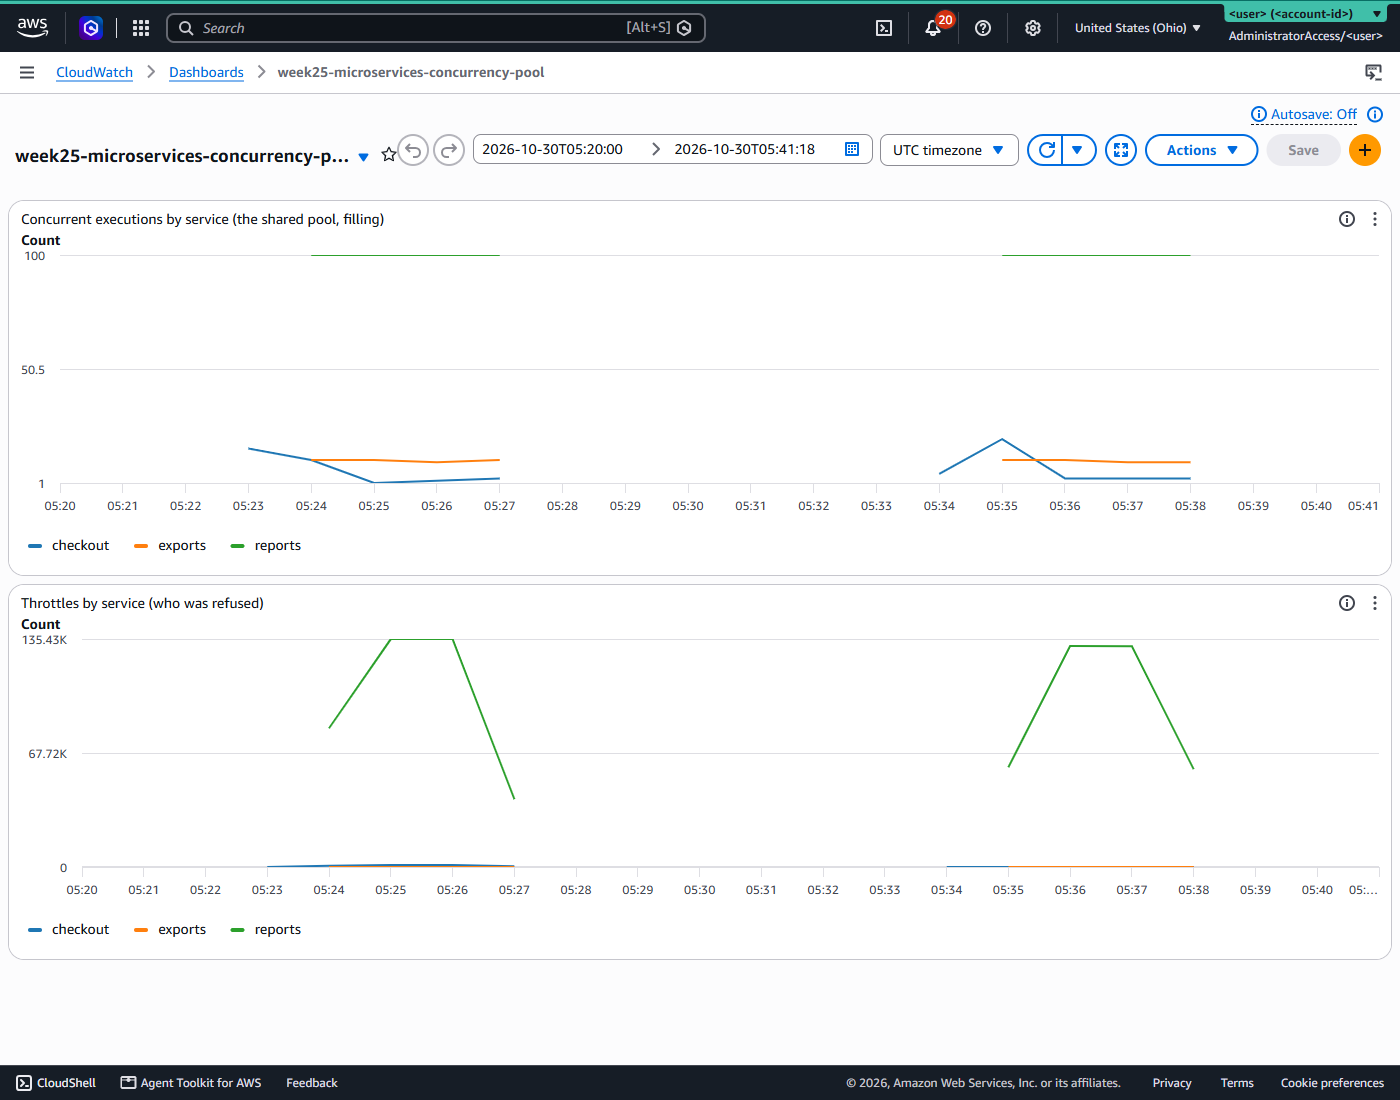This screenshot has height=1100, width=1400.
Task: Redo the dashboard change
Action: pyautogui.click(x=449, y=150)
